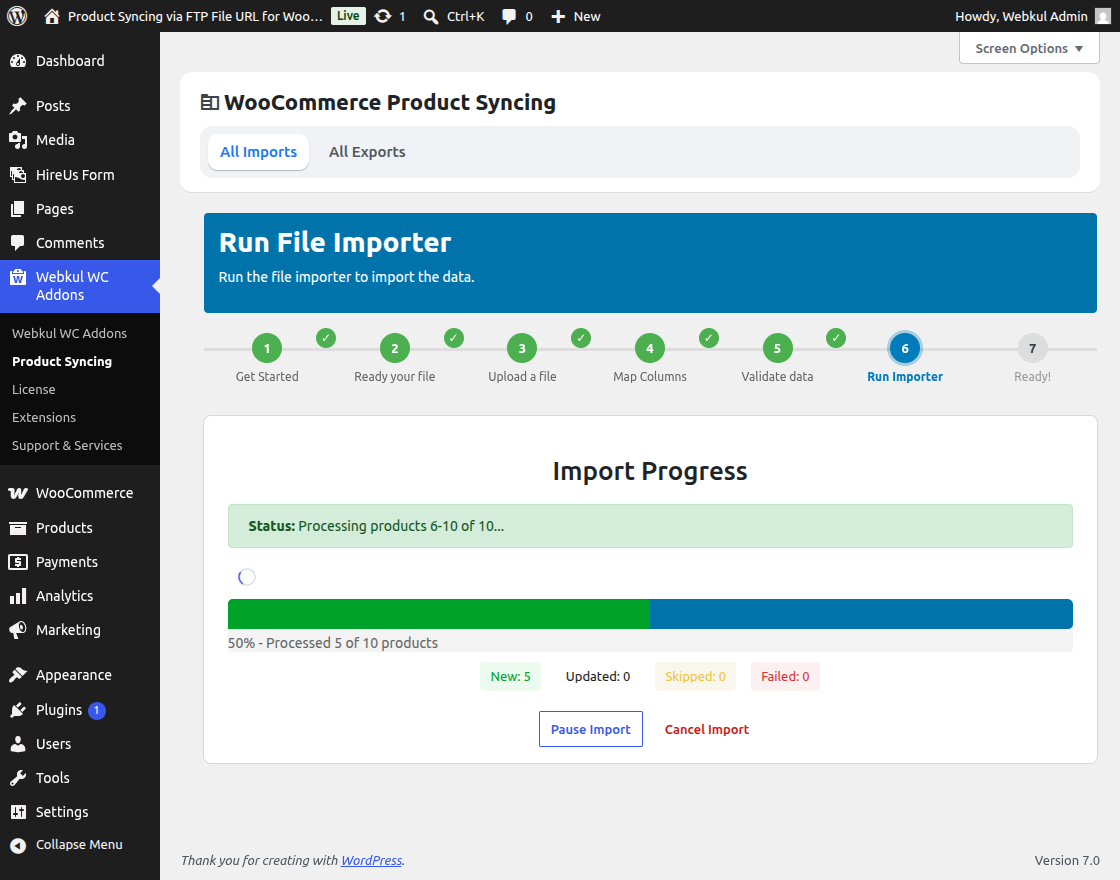Click the Users person icon
The image size is (1120, 880).
point(18,744)
